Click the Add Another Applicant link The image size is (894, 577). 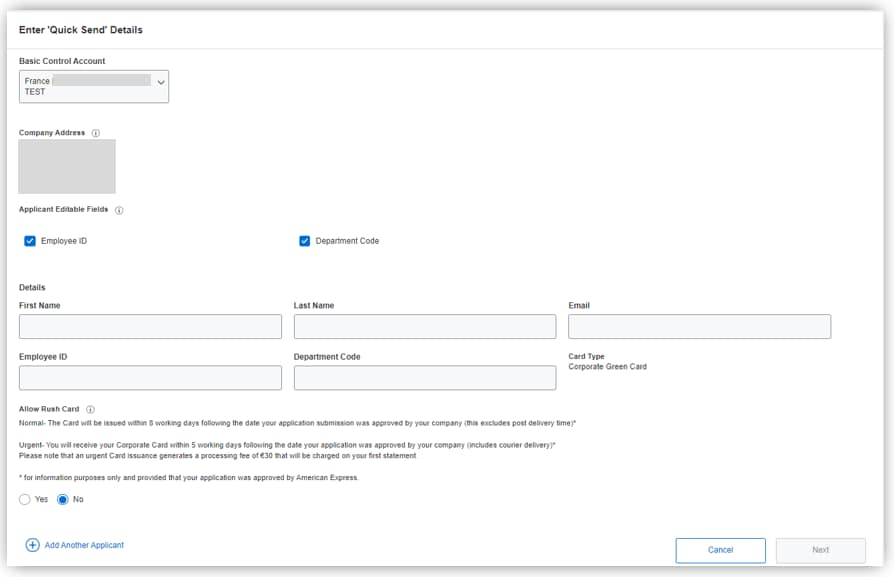(84, 545)
